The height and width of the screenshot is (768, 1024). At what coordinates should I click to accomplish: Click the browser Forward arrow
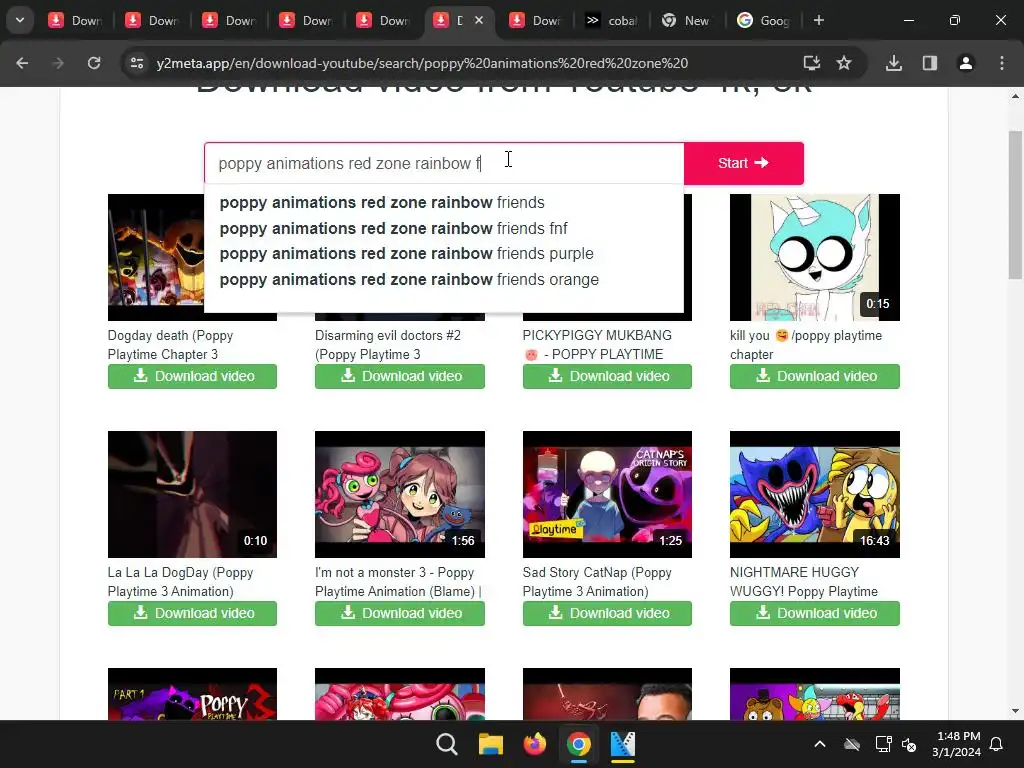[58, 63]
